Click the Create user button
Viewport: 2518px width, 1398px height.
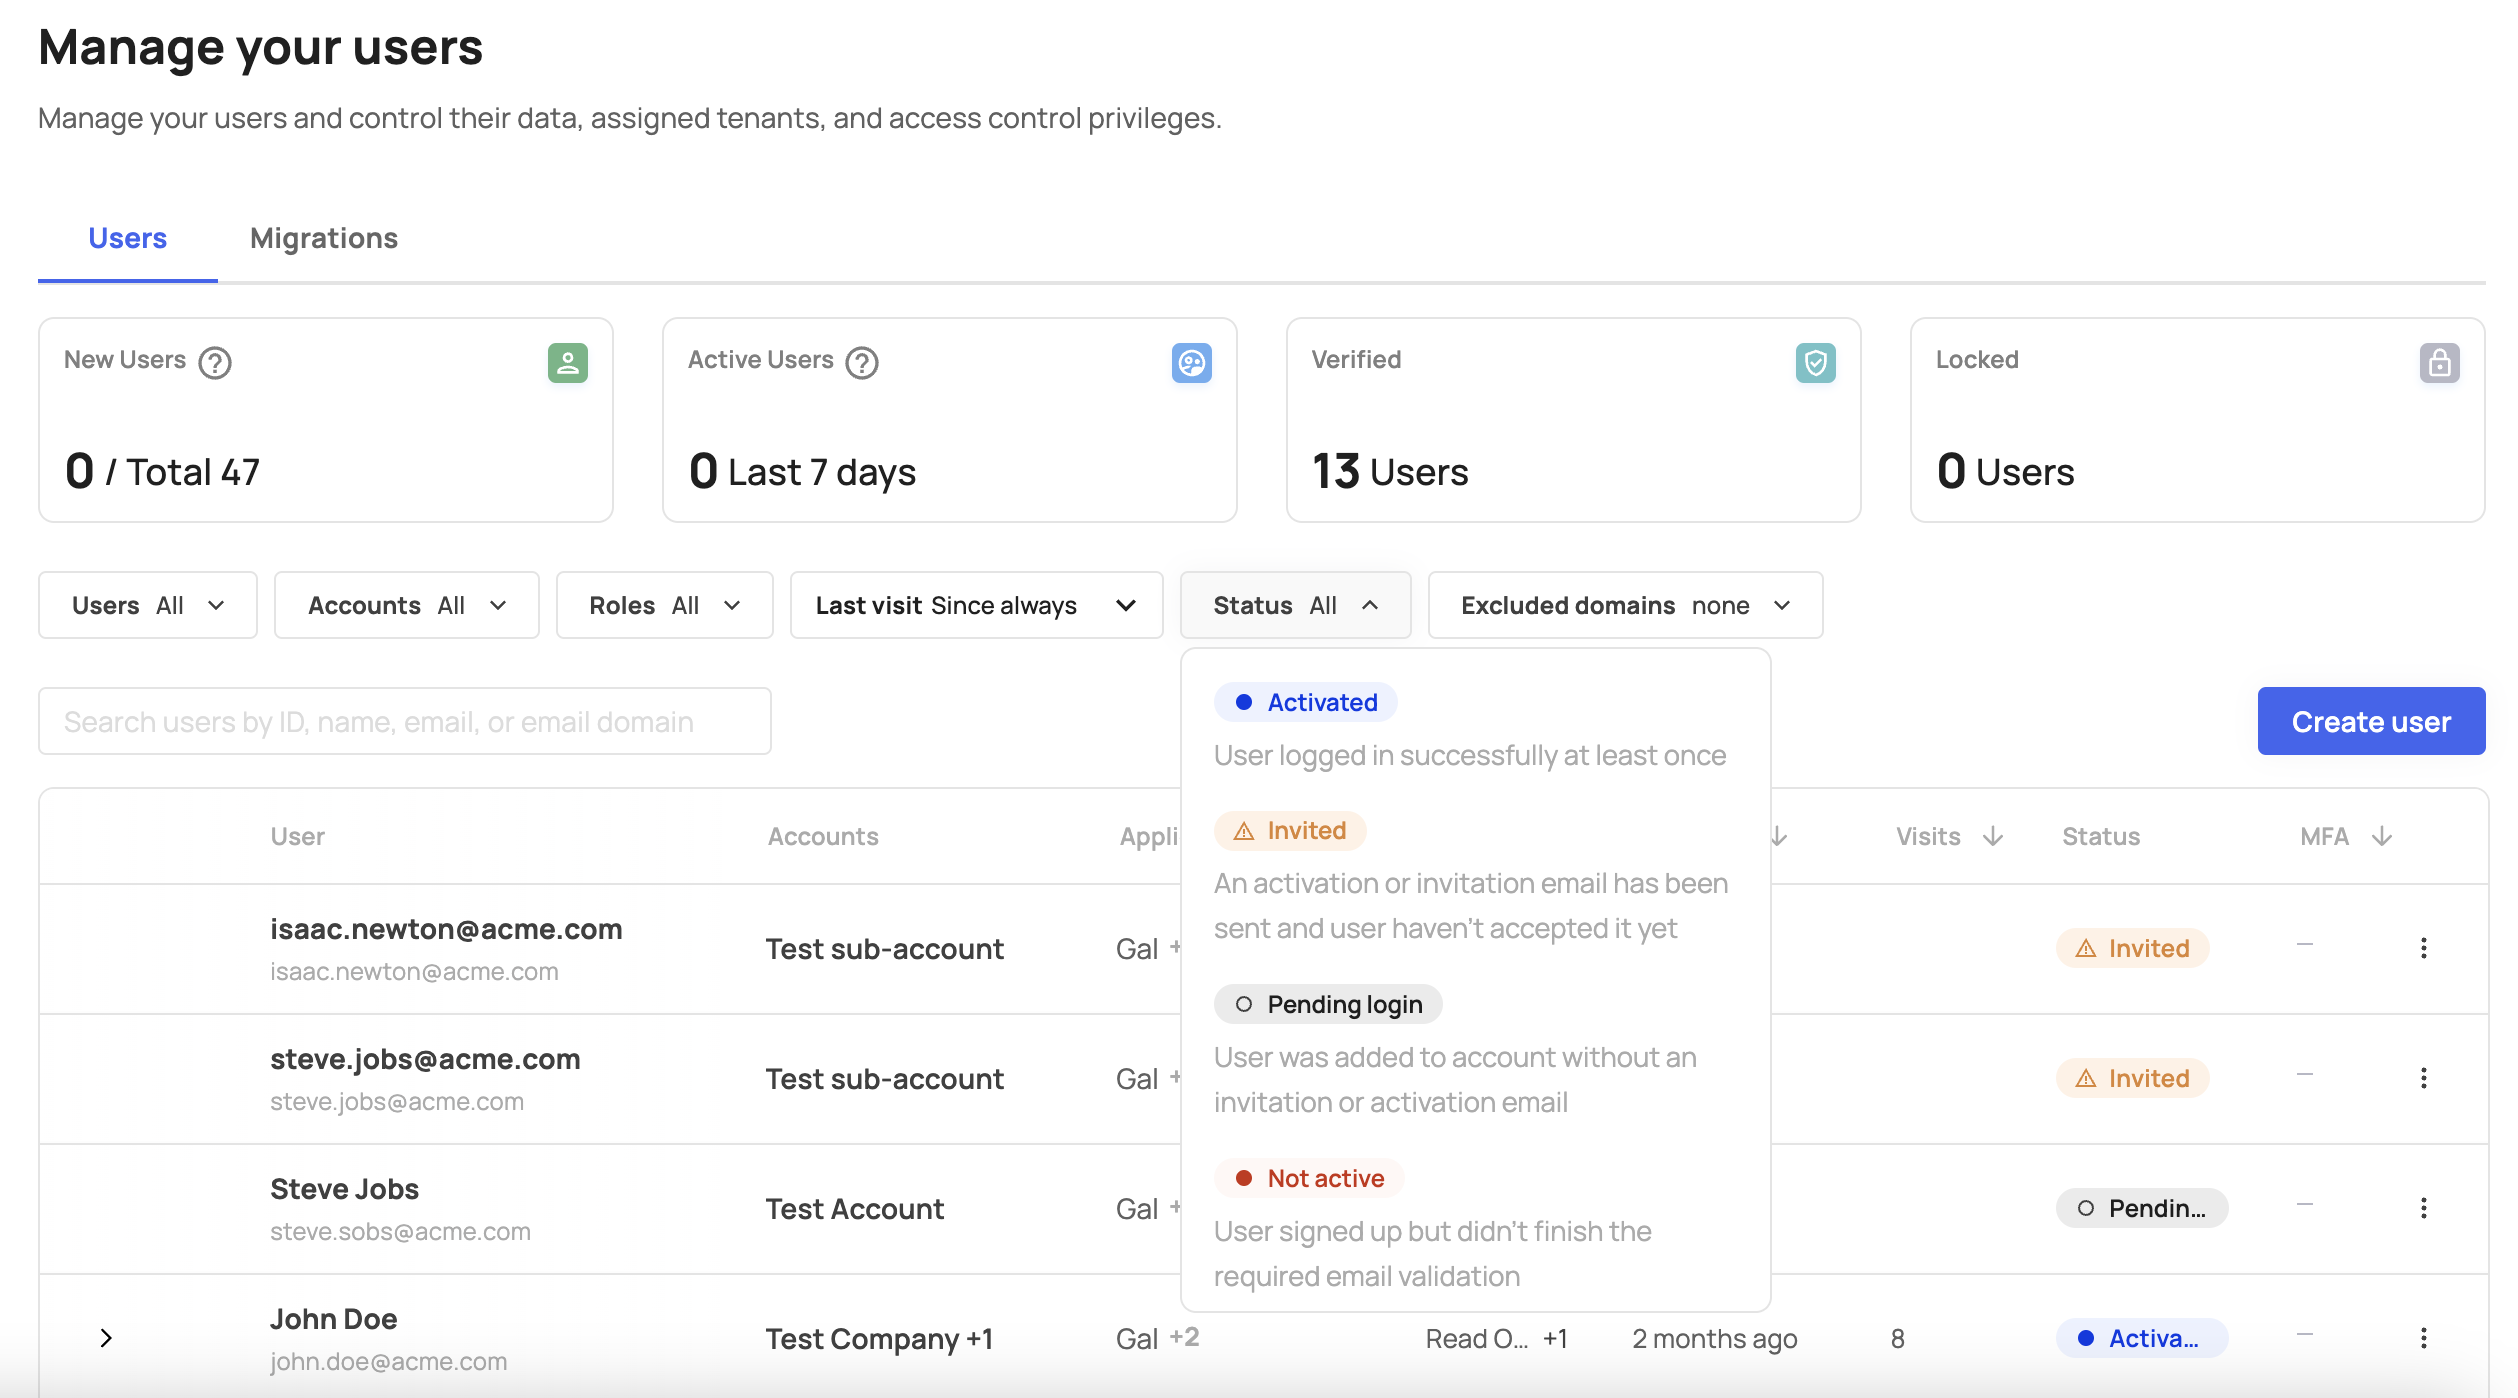2370,721
